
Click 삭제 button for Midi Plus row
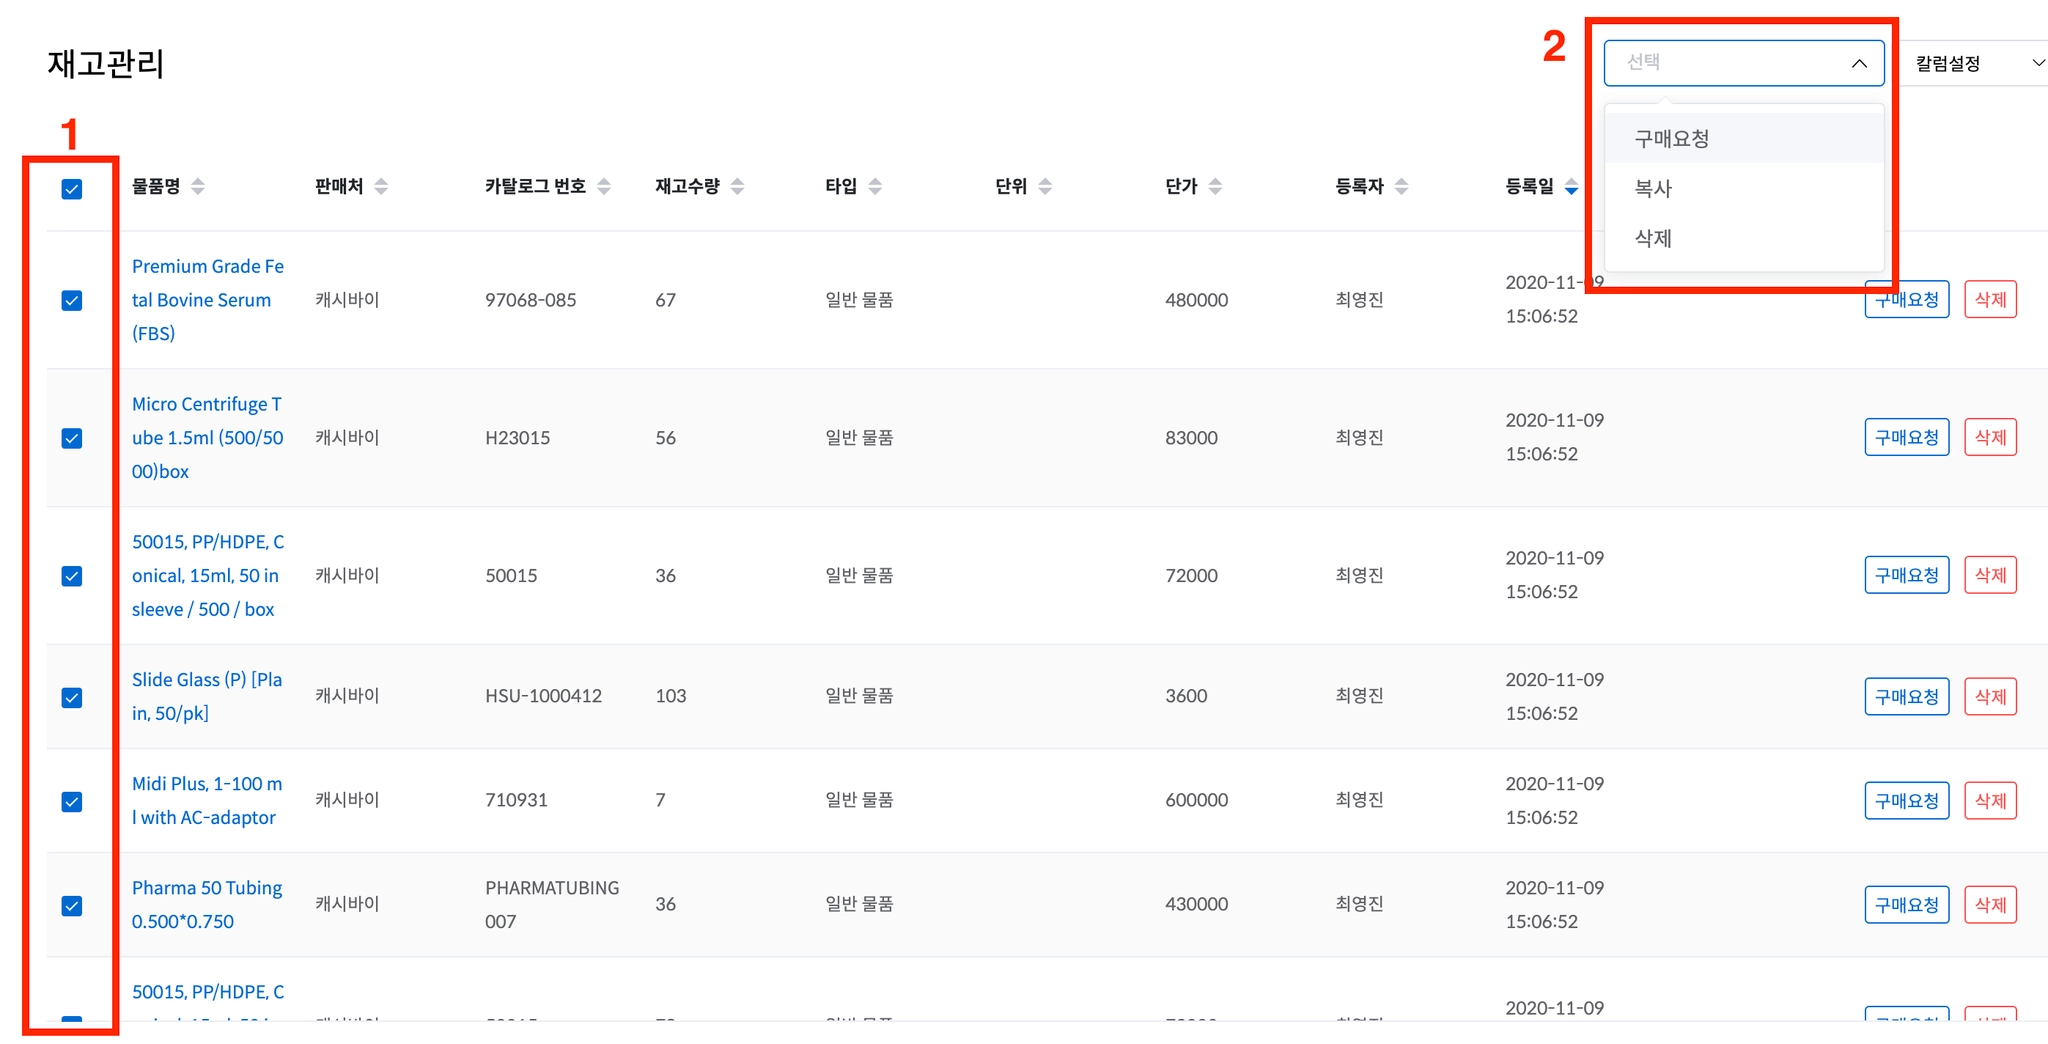[1990, 801]
